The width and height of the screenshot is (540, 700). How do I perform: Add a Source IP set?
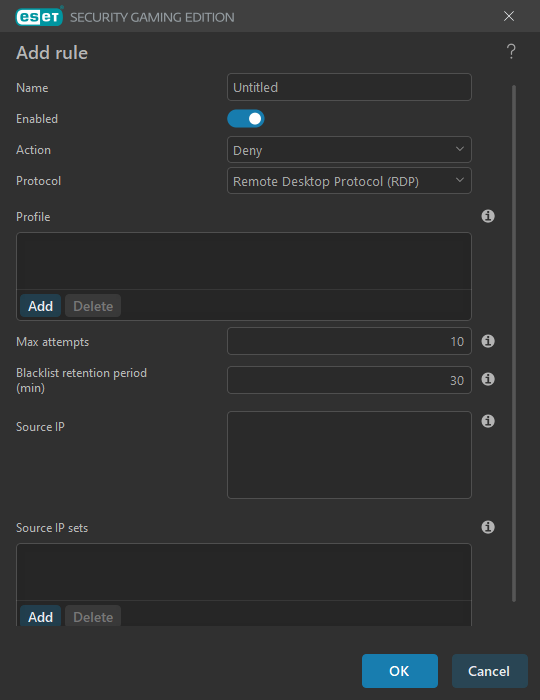click(40, 617)
